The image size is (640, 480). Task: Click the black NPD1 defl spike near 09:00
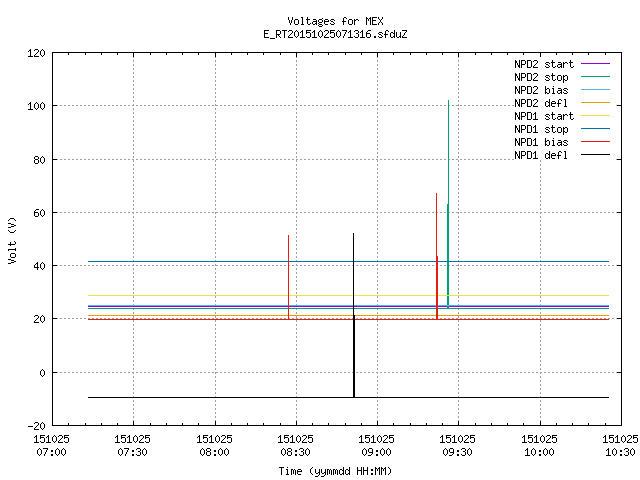pos(353,314)
